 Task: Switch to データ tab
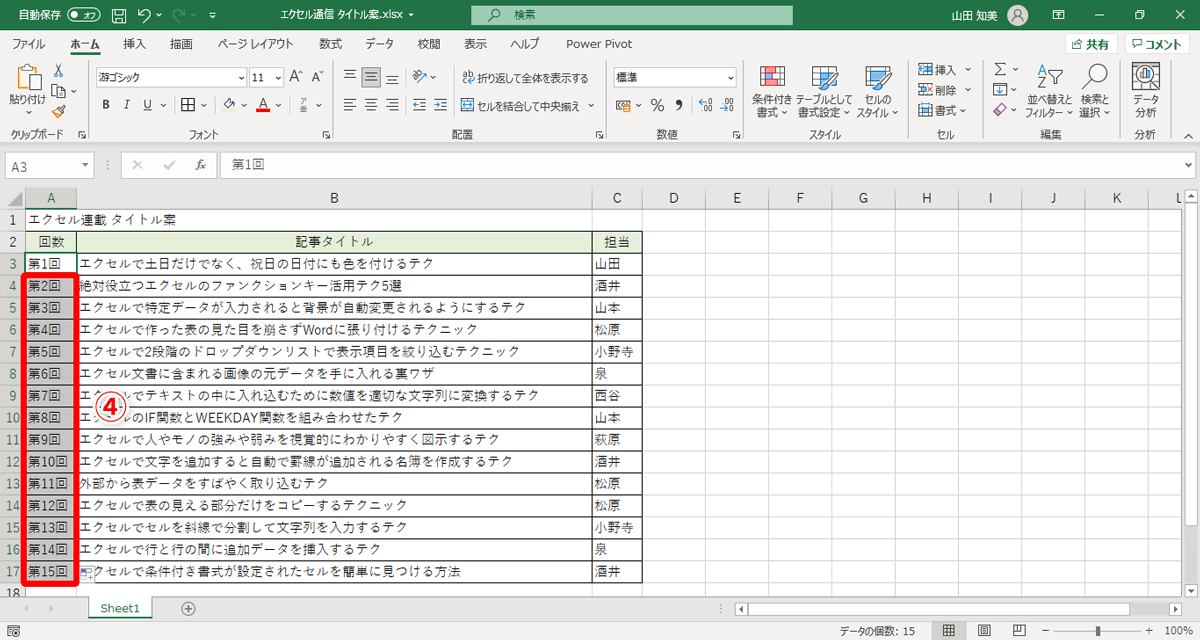pos(379,44)
